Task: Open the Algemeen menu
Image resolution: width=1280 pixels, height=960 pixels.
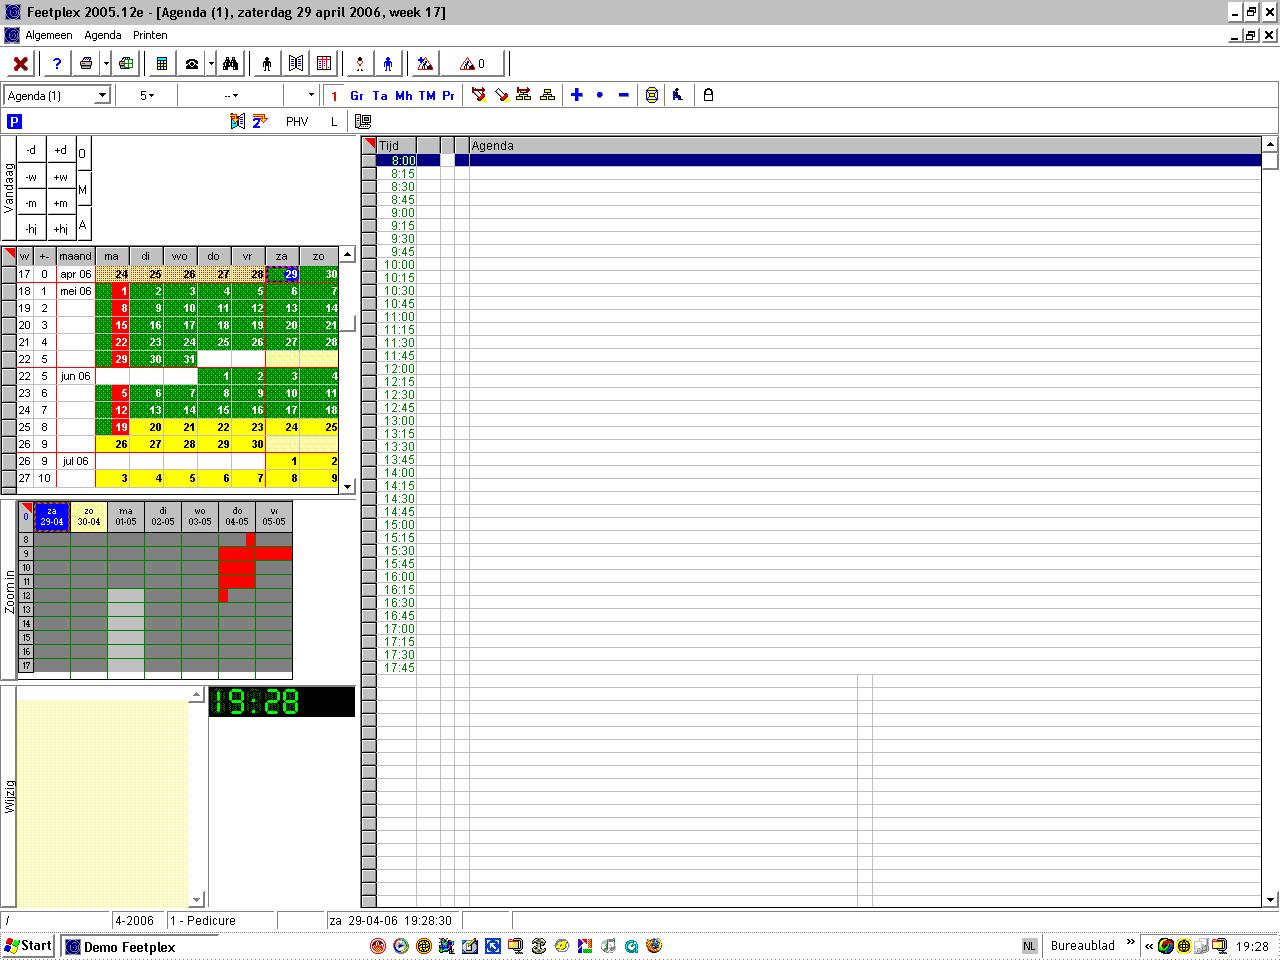Action: 49,35
